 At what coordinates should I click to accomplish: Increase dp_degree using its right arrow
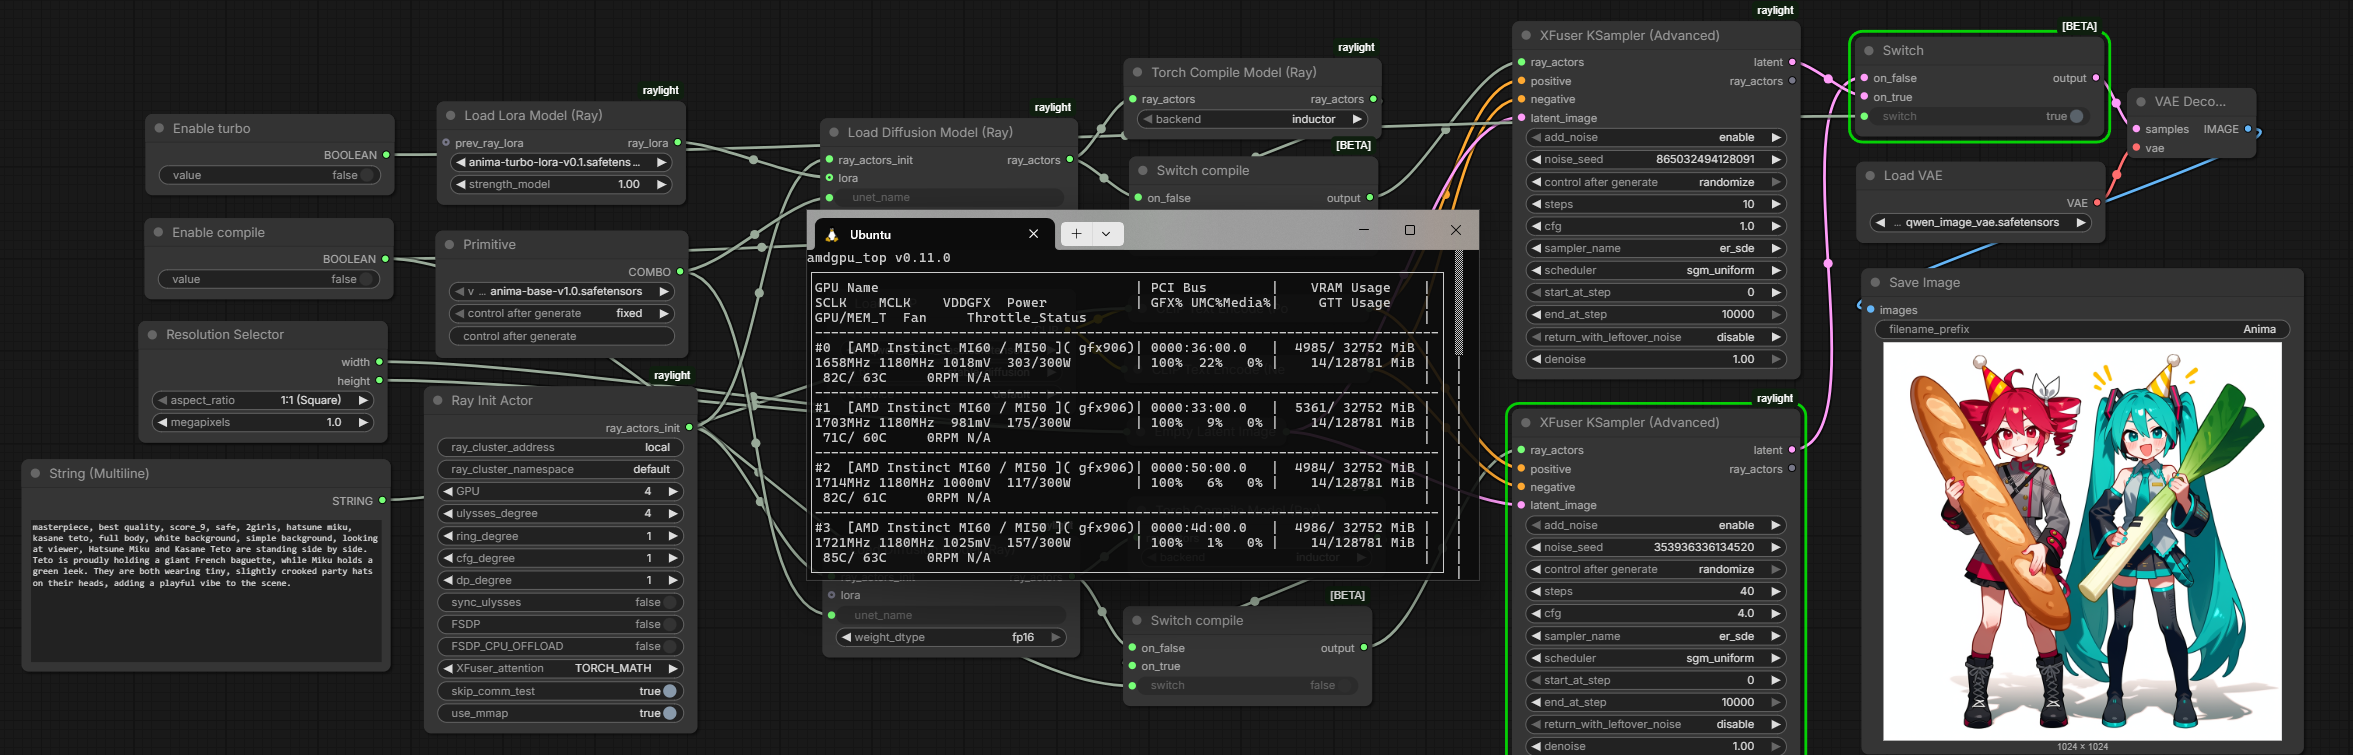pos(673,581)
